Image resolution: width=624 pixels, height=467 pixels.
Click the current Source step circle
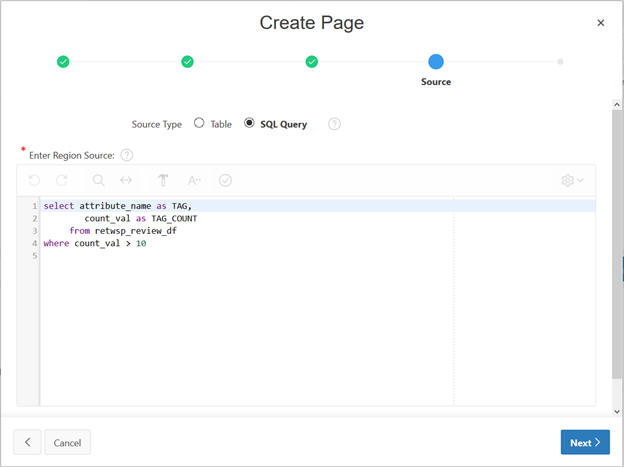[436, 62]
